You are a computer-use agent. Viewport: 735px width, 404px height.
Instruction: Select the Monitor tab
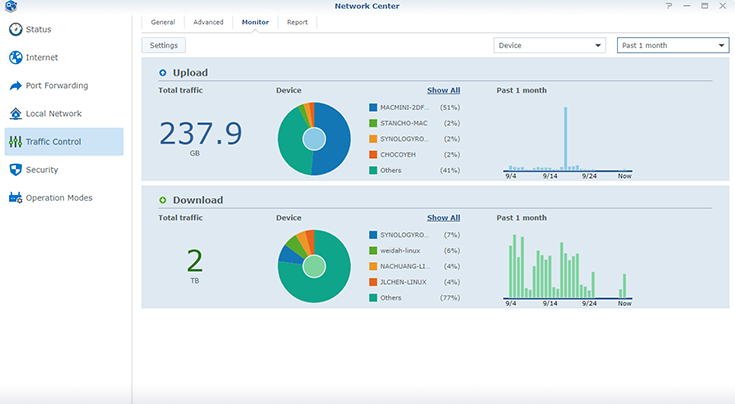click(255, 22)
